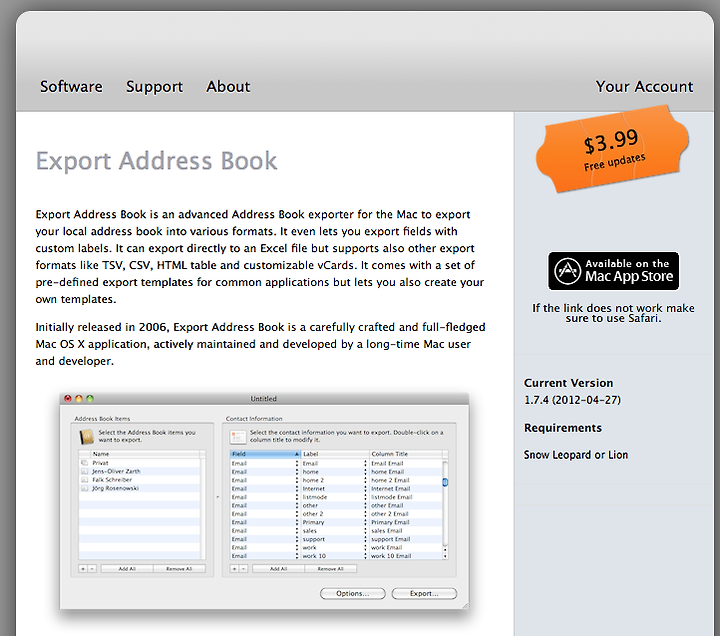The image size is (720, 636).
Task: Click the other Email column title cell
Action: (x=406, y=506)
